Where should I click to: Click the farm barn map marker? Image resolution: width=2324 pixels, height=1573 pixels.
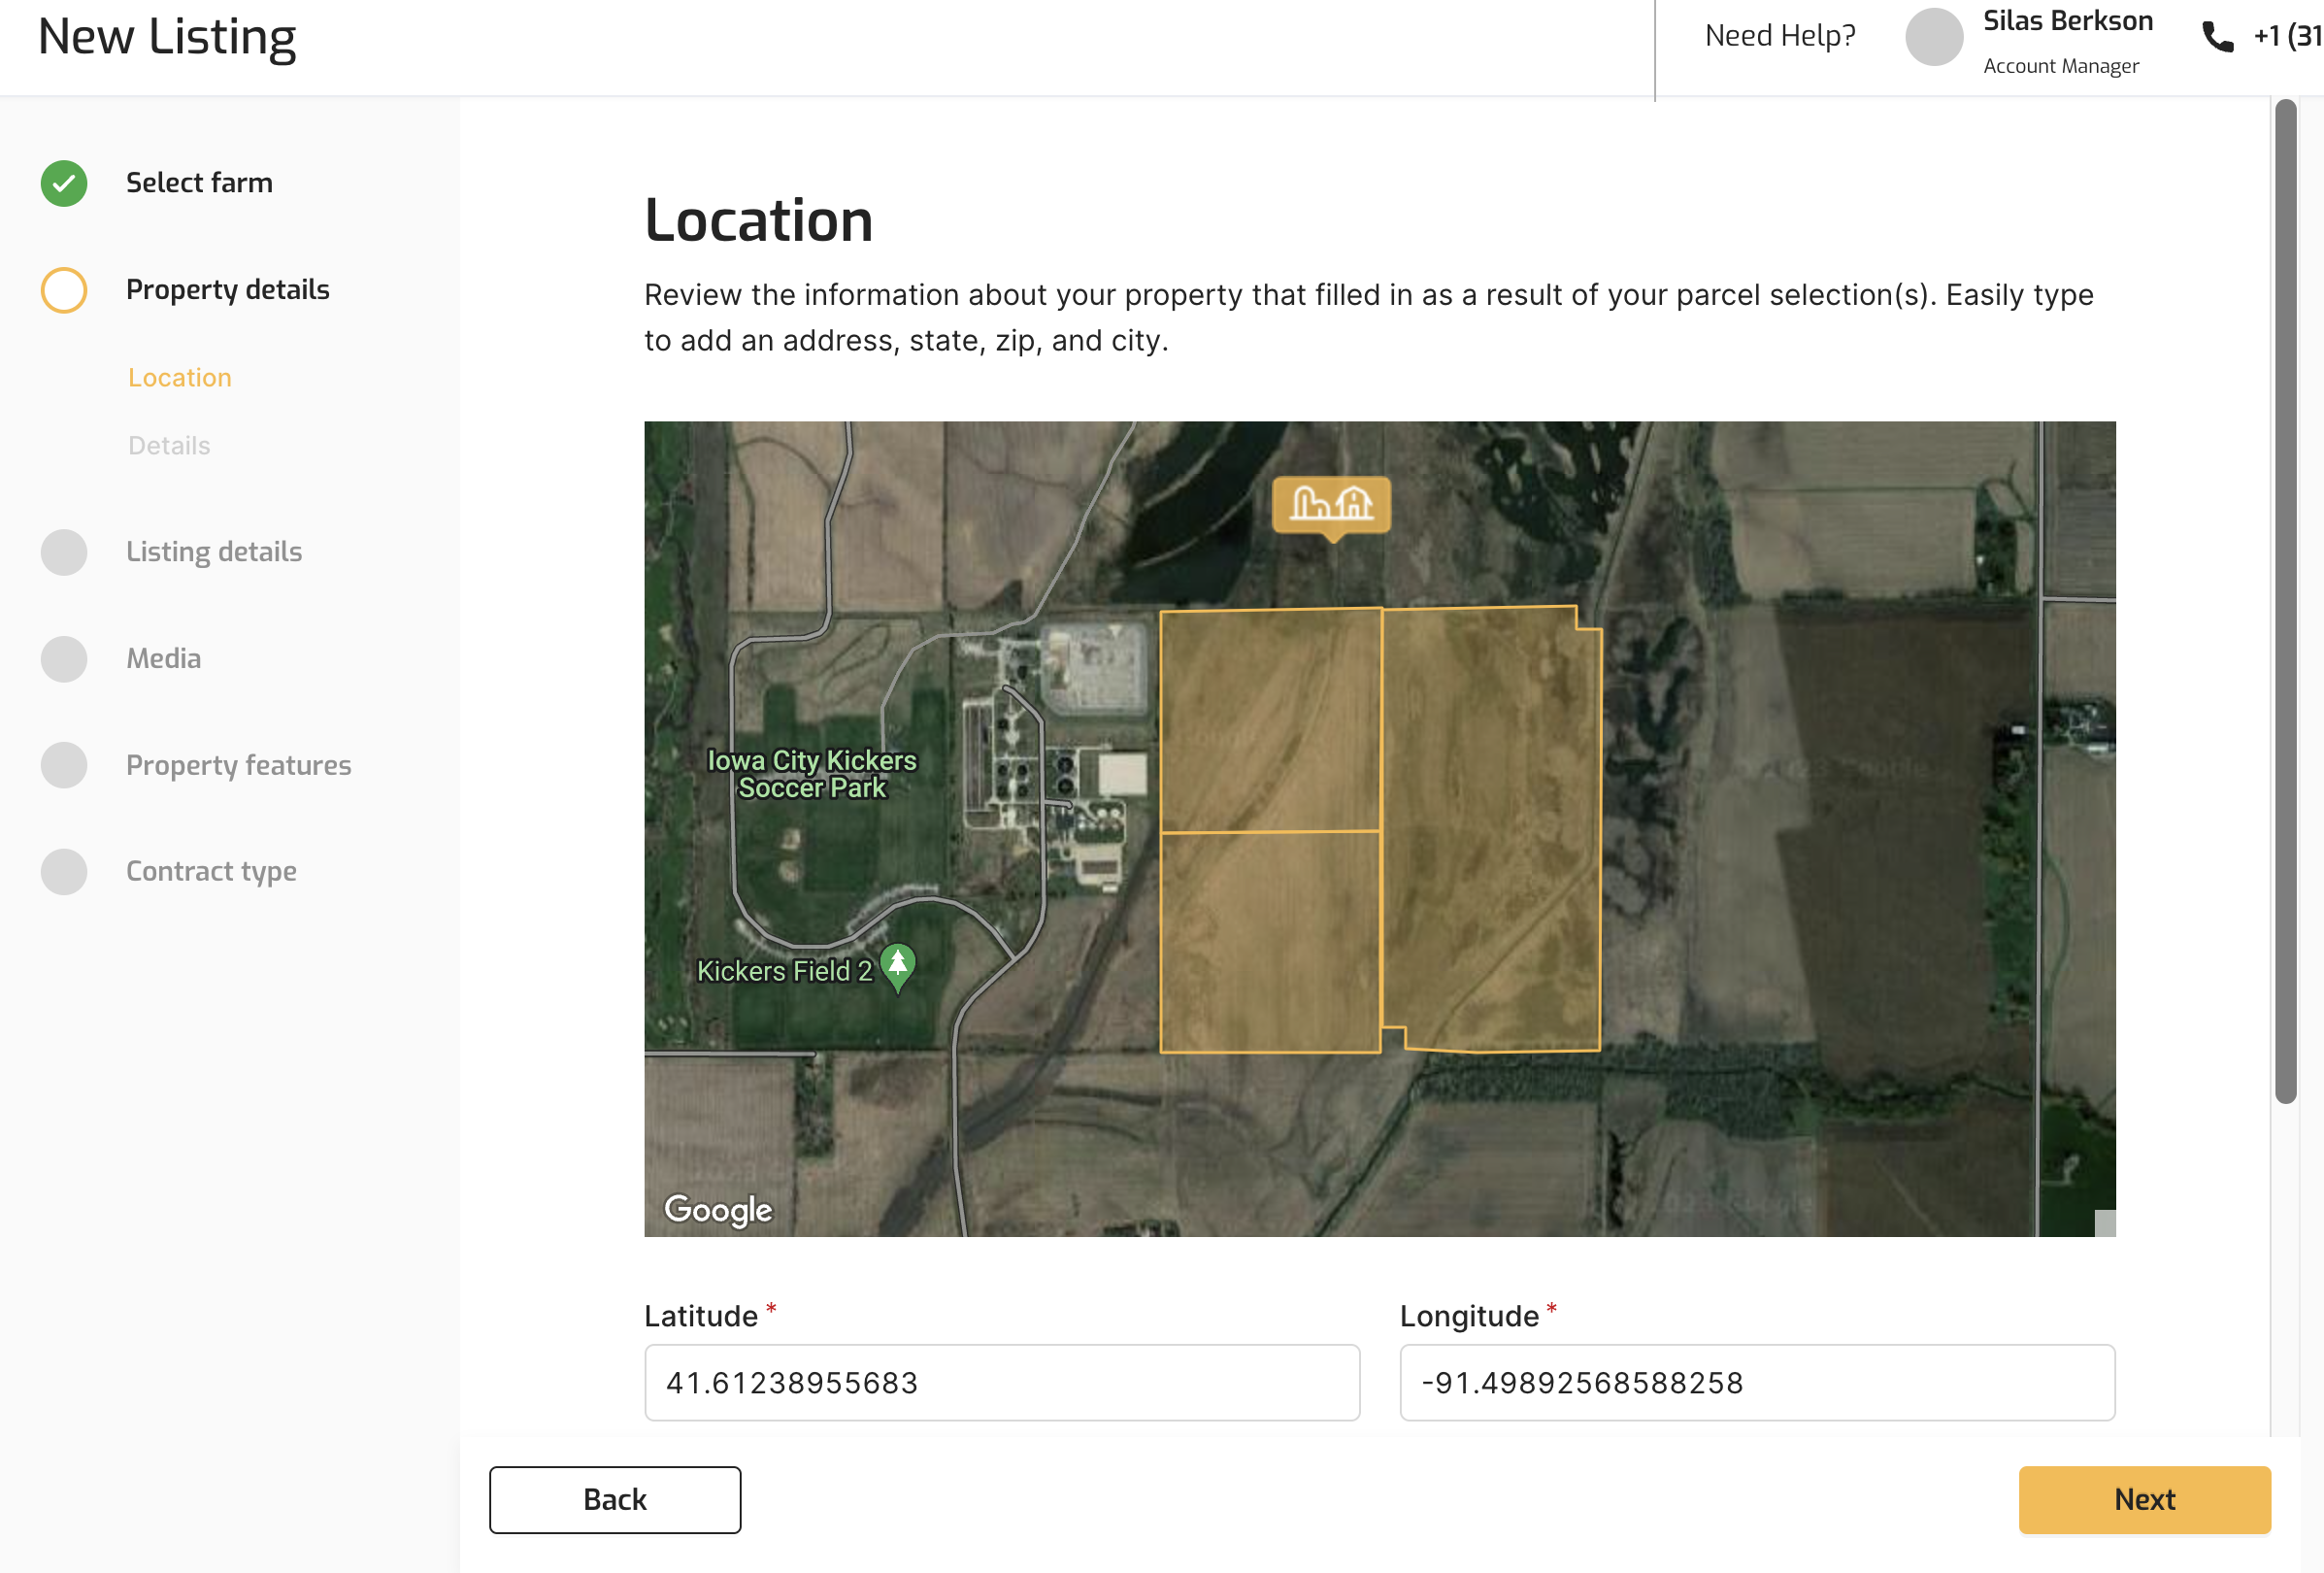click(1331, 505)
